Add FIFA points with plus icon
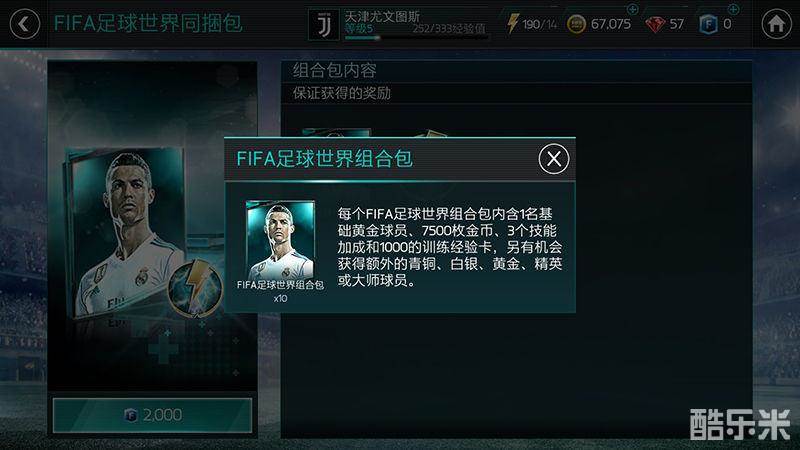Screen dimensions: 800x450 pos(733,9)
